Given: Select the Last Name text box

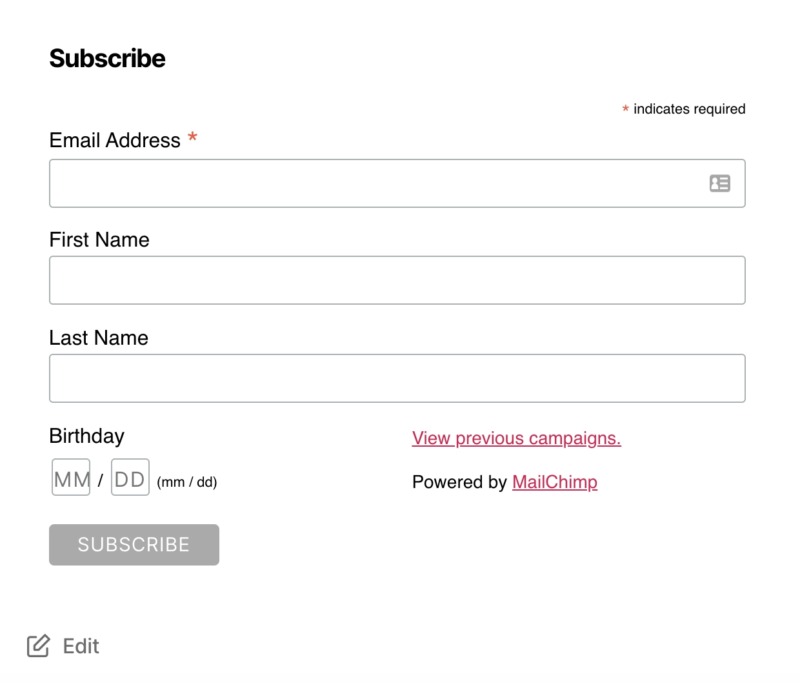Looking at the screenshot, I should tap(397, 378).
